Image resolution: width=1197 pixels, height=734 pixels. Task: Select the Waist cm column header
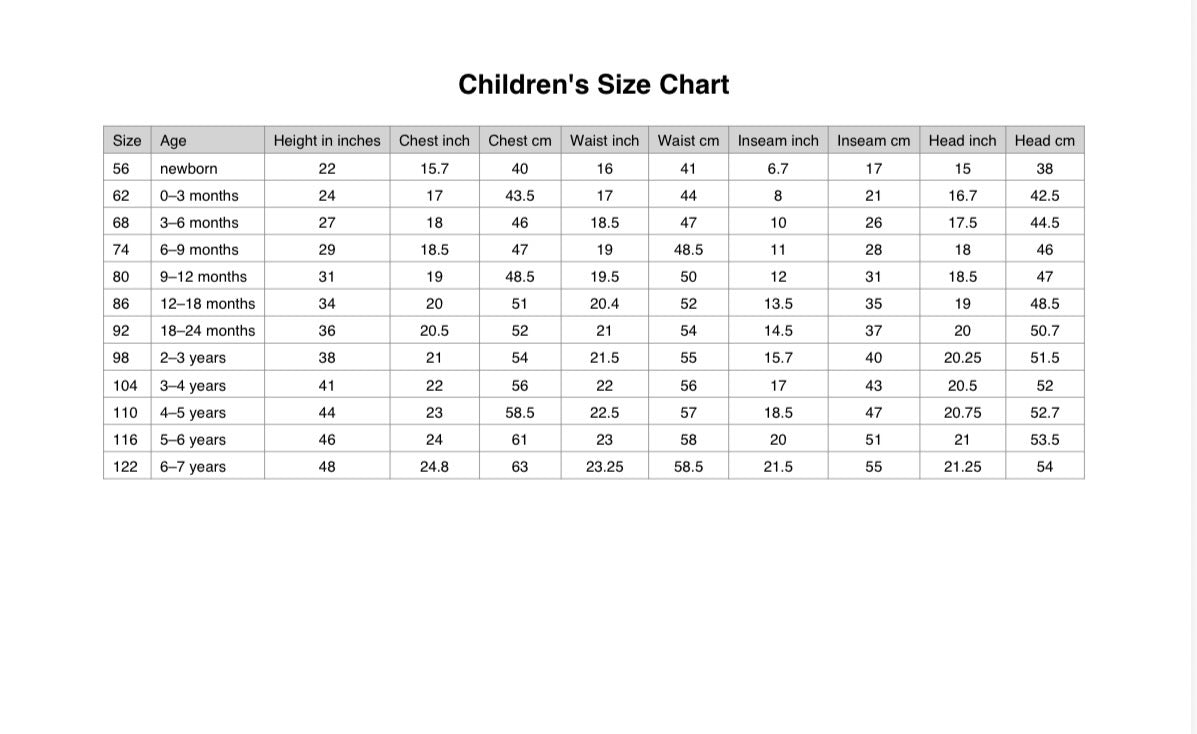tap(688, 141)
